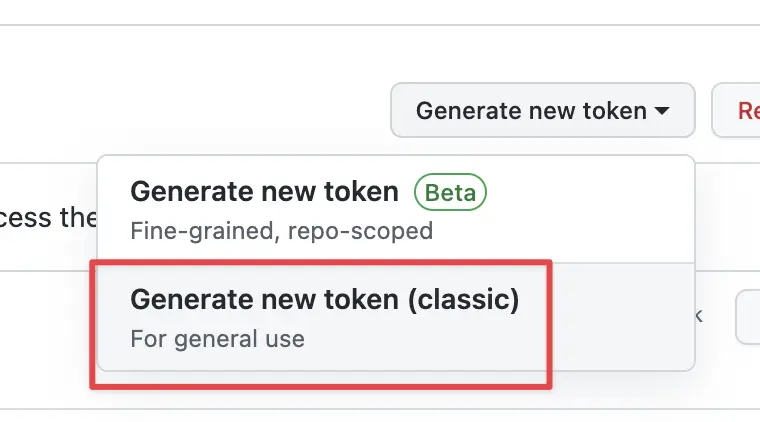Click the "Fine-grained, repo-scoped" description
This screenshot has width=760, height=422.
[x=281, y=231]
